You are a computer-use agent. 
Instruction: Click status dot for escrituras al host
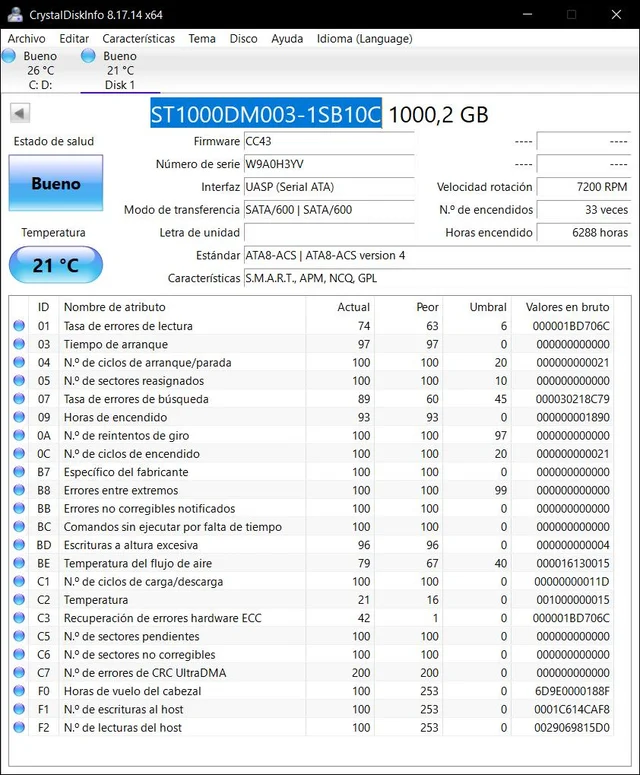(19, 709)
